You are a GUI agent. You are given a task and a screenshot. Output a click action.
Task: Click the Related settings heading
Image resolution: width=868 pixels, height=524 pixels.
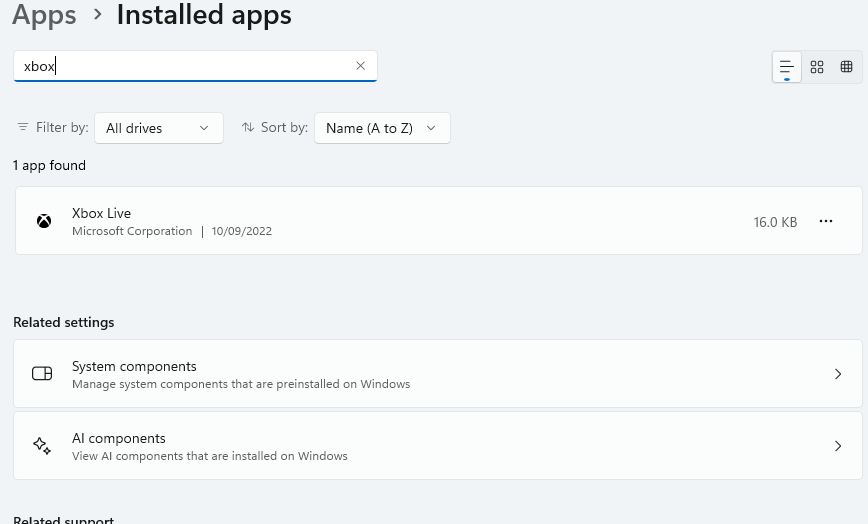point(64,323)
